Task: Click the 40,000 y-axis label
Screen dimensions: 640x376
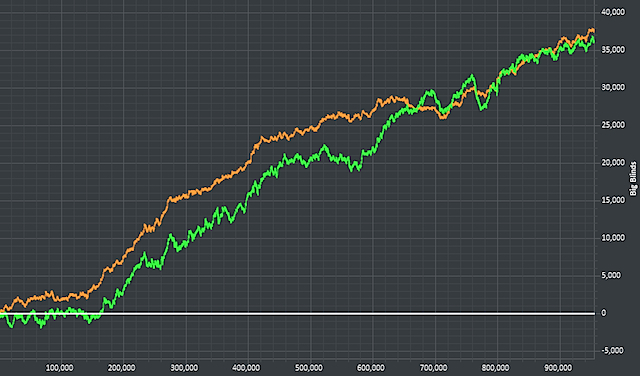Action: (x=613, y=12)
